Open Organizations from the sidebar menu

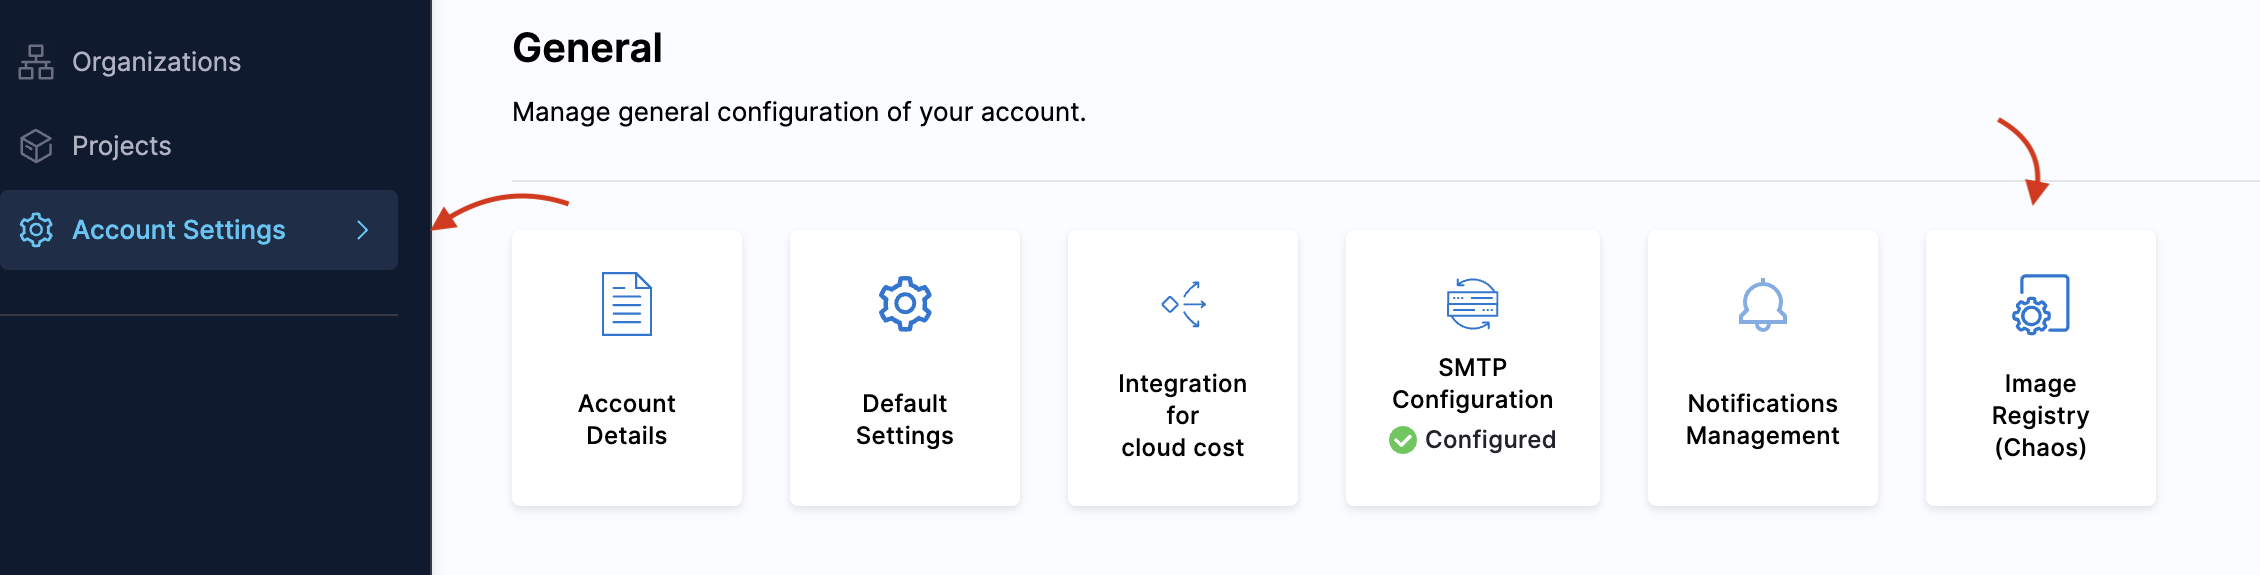[156, 62]
